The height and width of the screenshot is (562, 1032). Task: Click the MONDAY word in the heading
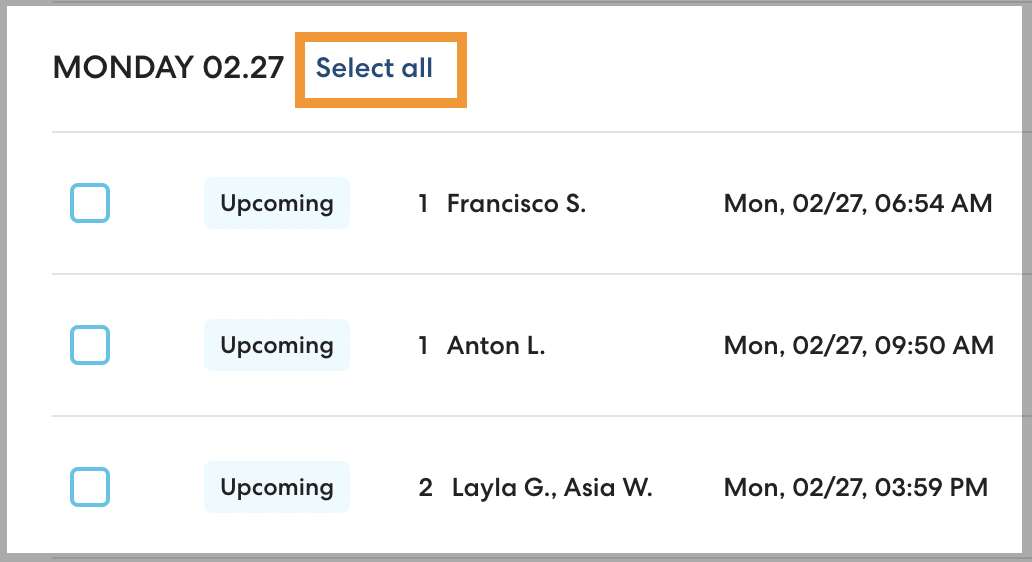click(x=123, y=68)
